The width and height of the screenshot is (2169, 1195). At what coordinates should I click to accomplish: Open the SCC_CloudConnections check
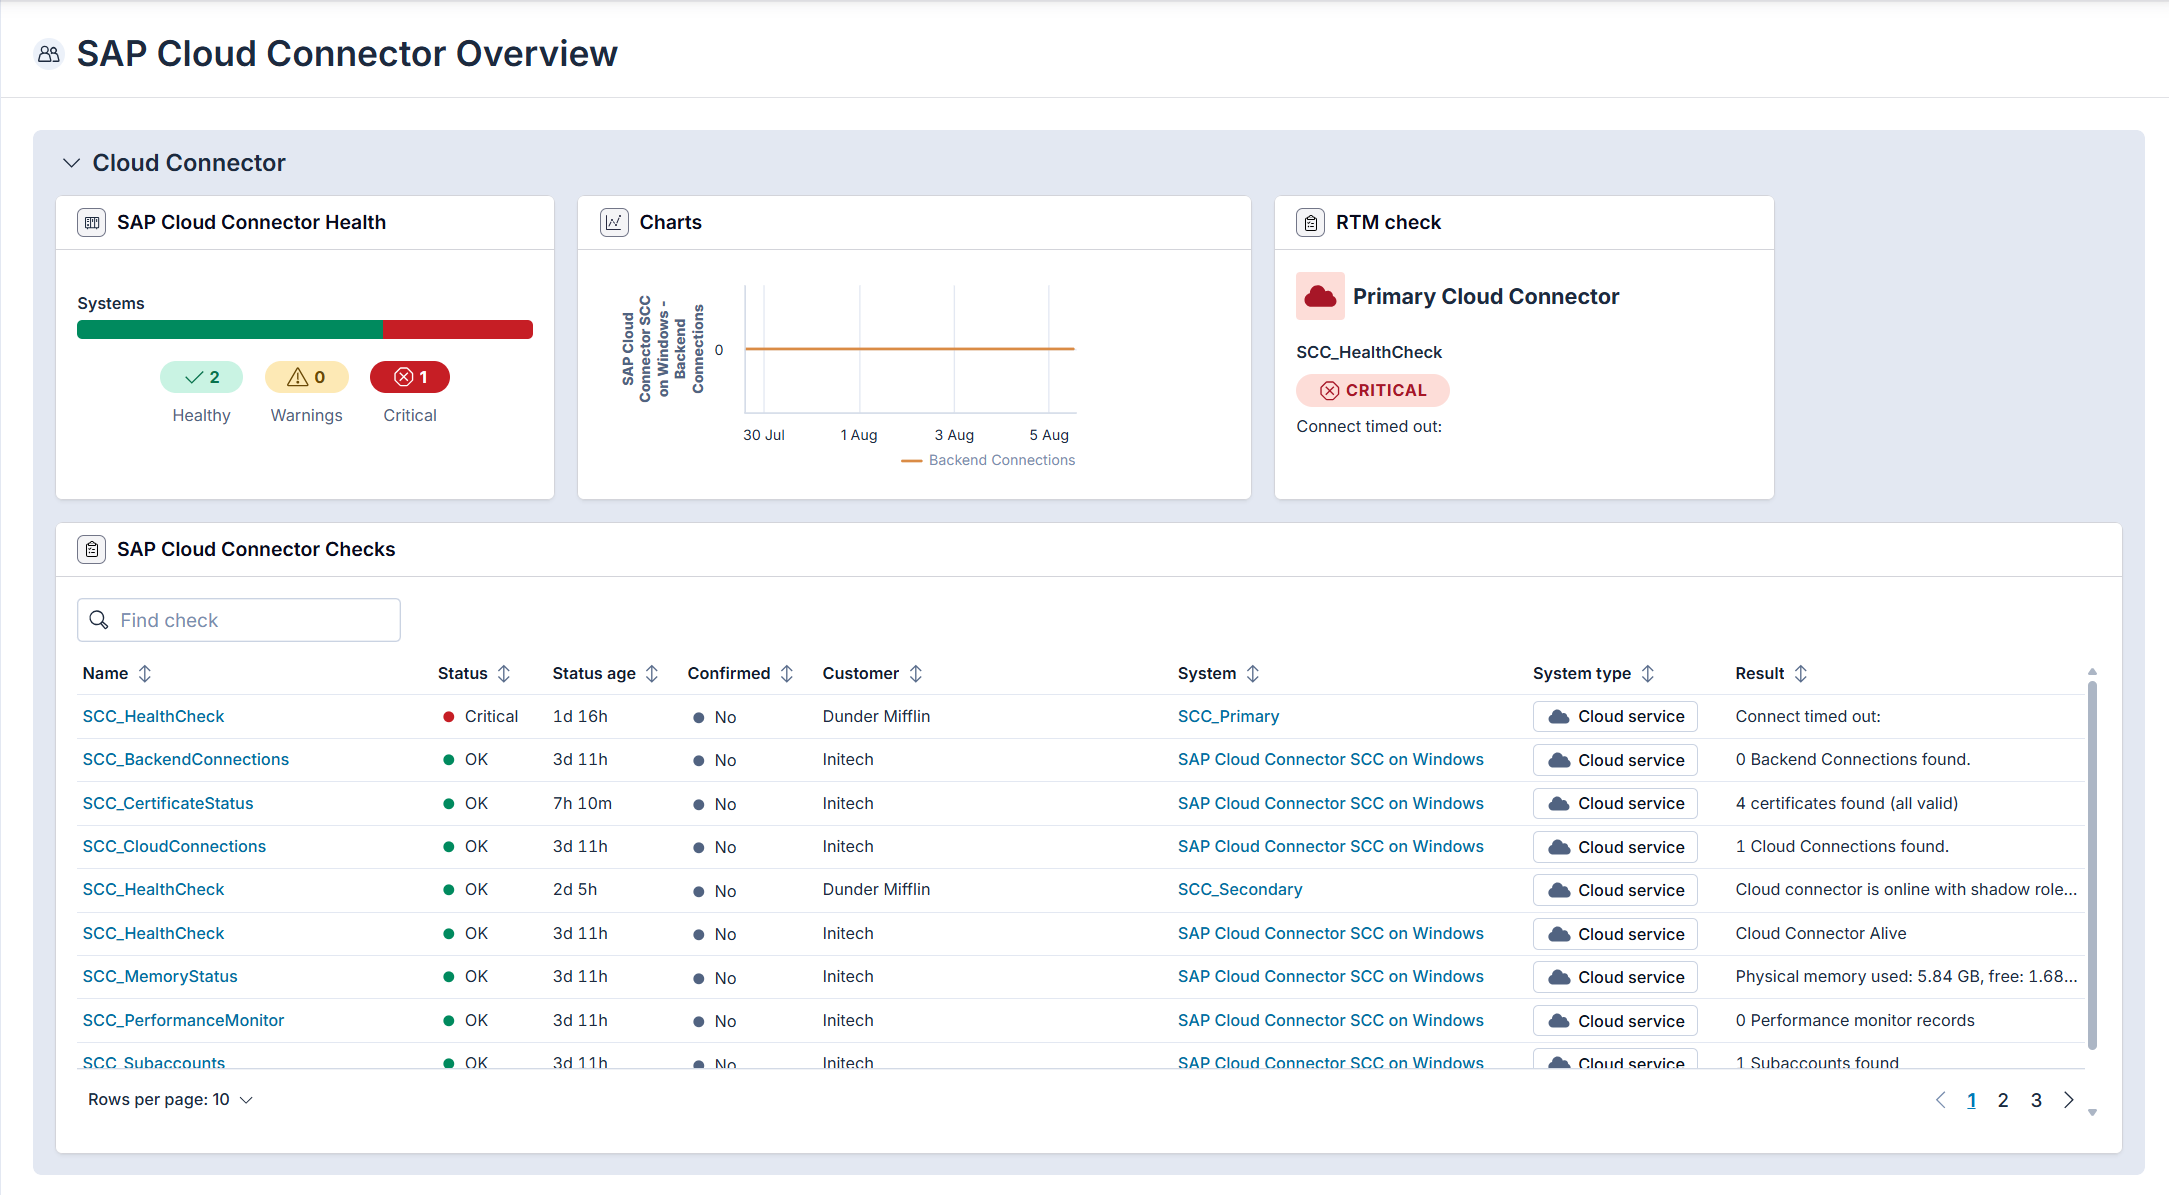click(174, 846)
